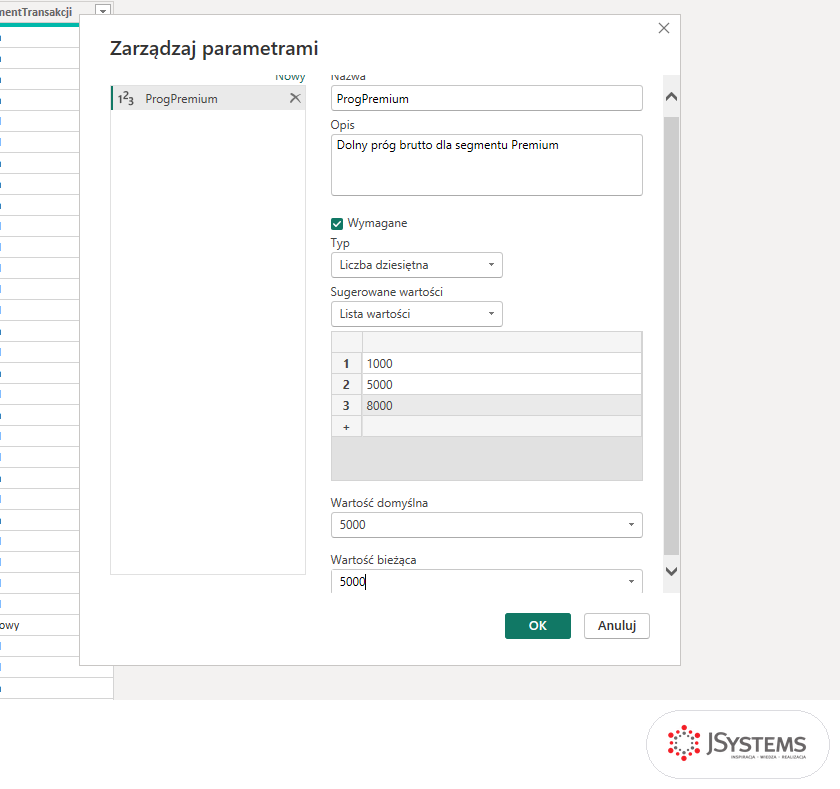Select the value 8000 in the list
Image resolution: width=840 pixels, height=789 pixels.
(x=501, y=405)
